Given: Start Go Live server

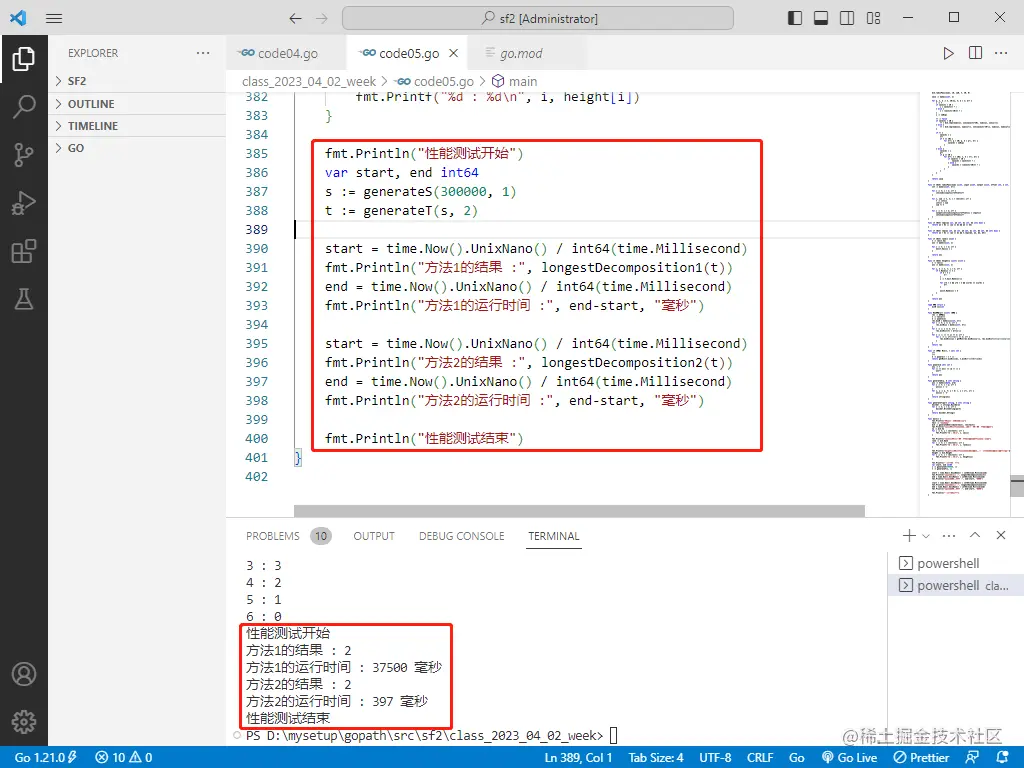Looking at the screenshot, I should (849, 758).
